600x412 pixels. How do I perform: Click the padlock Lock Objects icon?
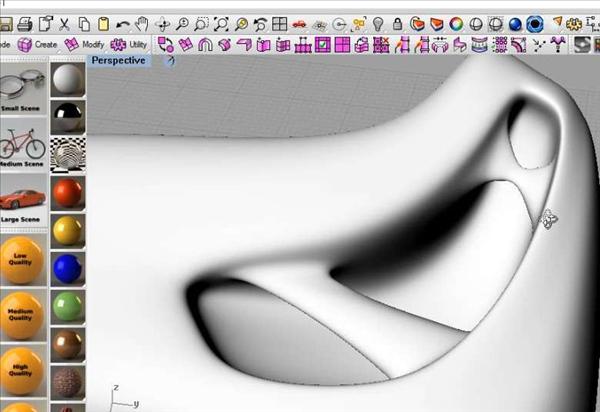(398, 24)
